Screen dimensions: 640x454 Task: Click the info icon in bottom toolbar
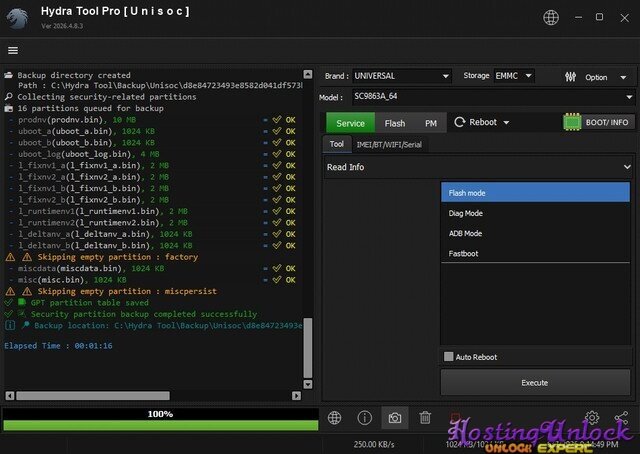click(x=364, y=418)
